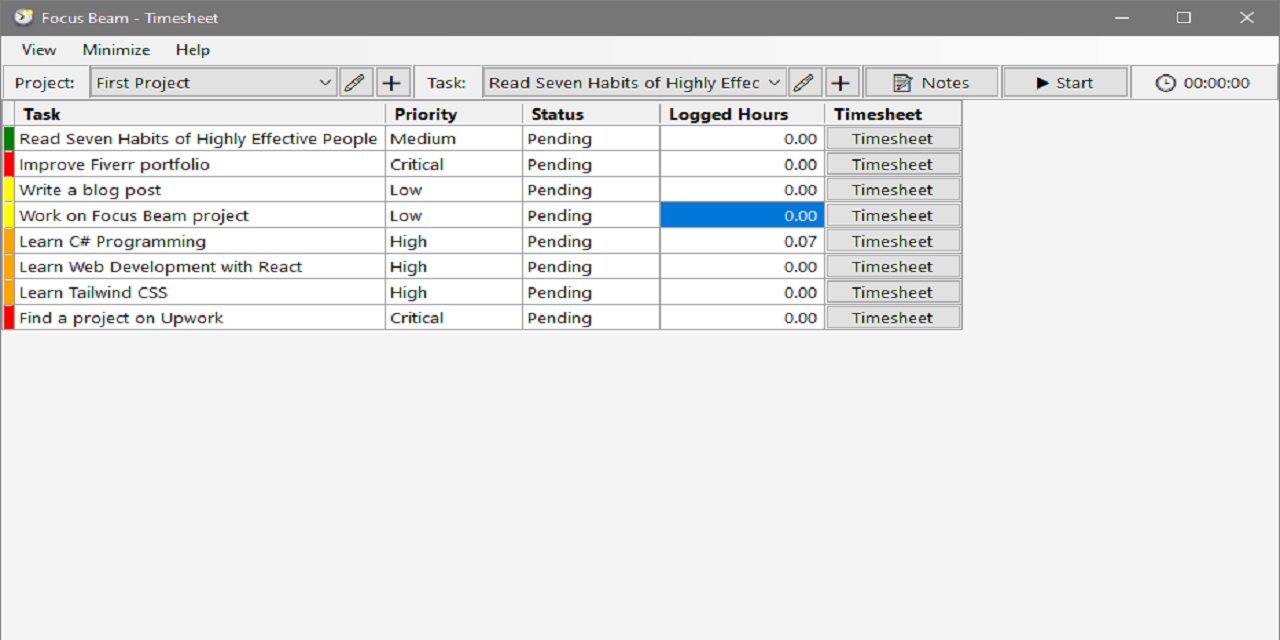
Task: Click High priority of Learn C# Programming
Action: point(454,241)
